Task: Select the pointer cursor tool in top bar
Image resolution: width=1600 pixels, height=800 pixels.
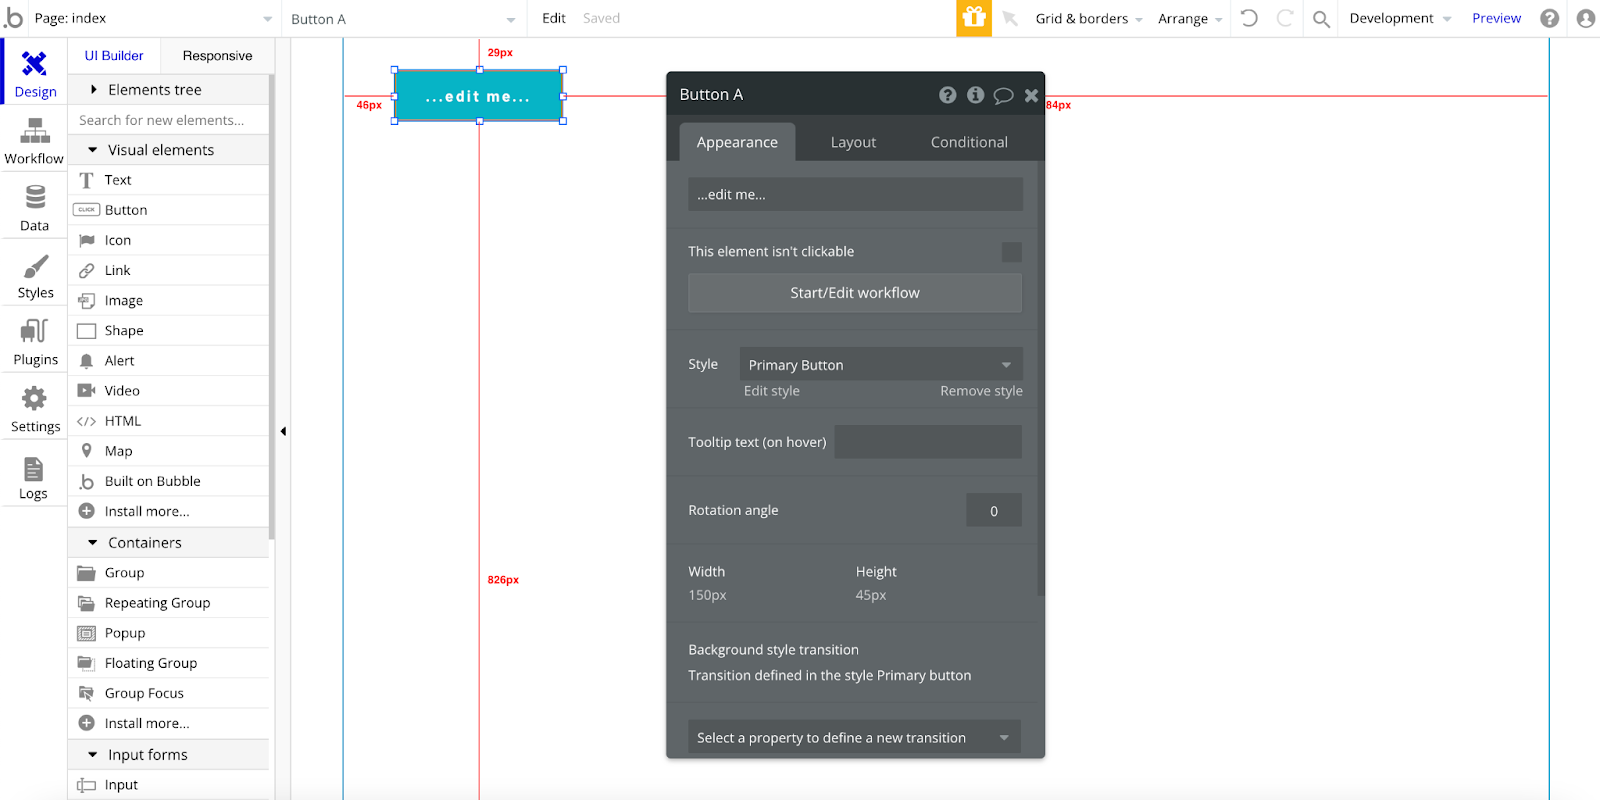Action: (1010, 18)
